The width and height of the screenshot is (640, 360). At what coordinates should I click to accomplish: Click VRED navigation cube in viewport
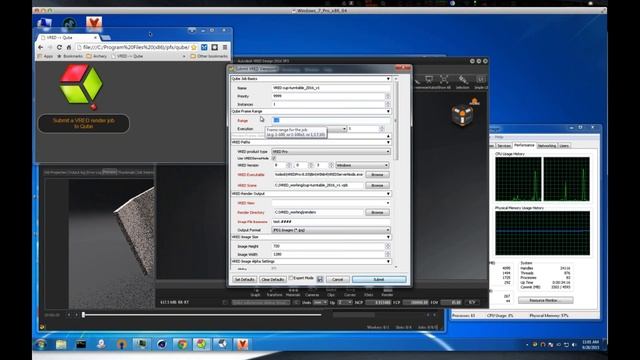pyautogui.click(x=462, y=115)
